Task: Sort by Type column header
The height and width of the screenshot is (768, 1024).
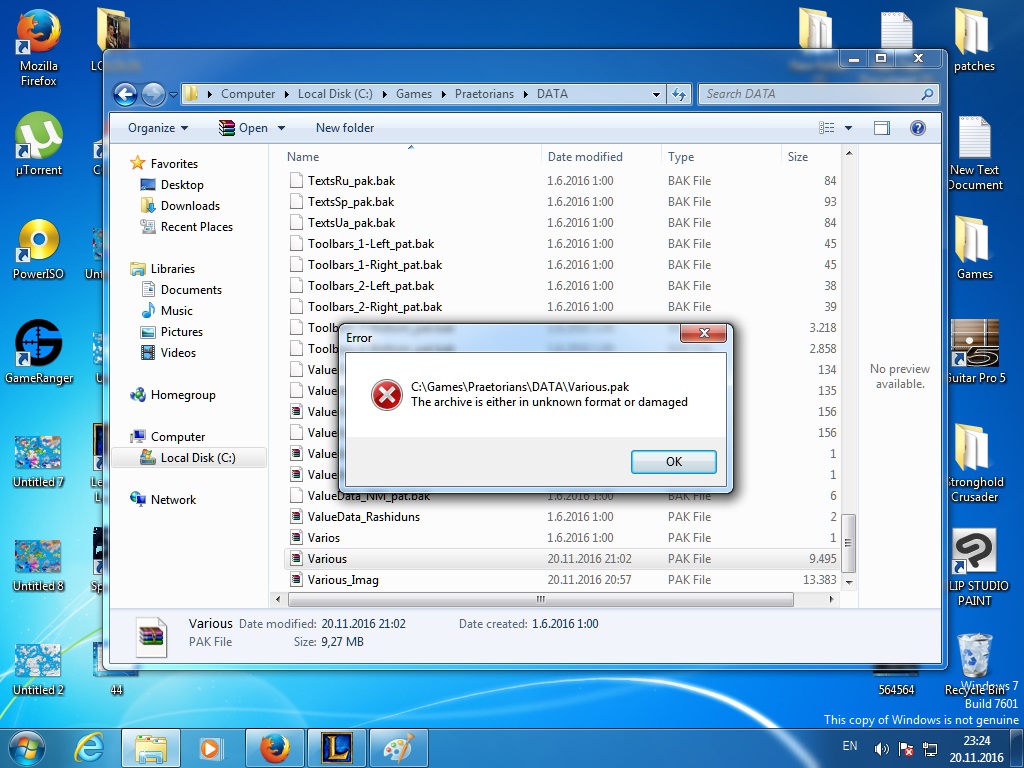Action: [x=721, y=157]
